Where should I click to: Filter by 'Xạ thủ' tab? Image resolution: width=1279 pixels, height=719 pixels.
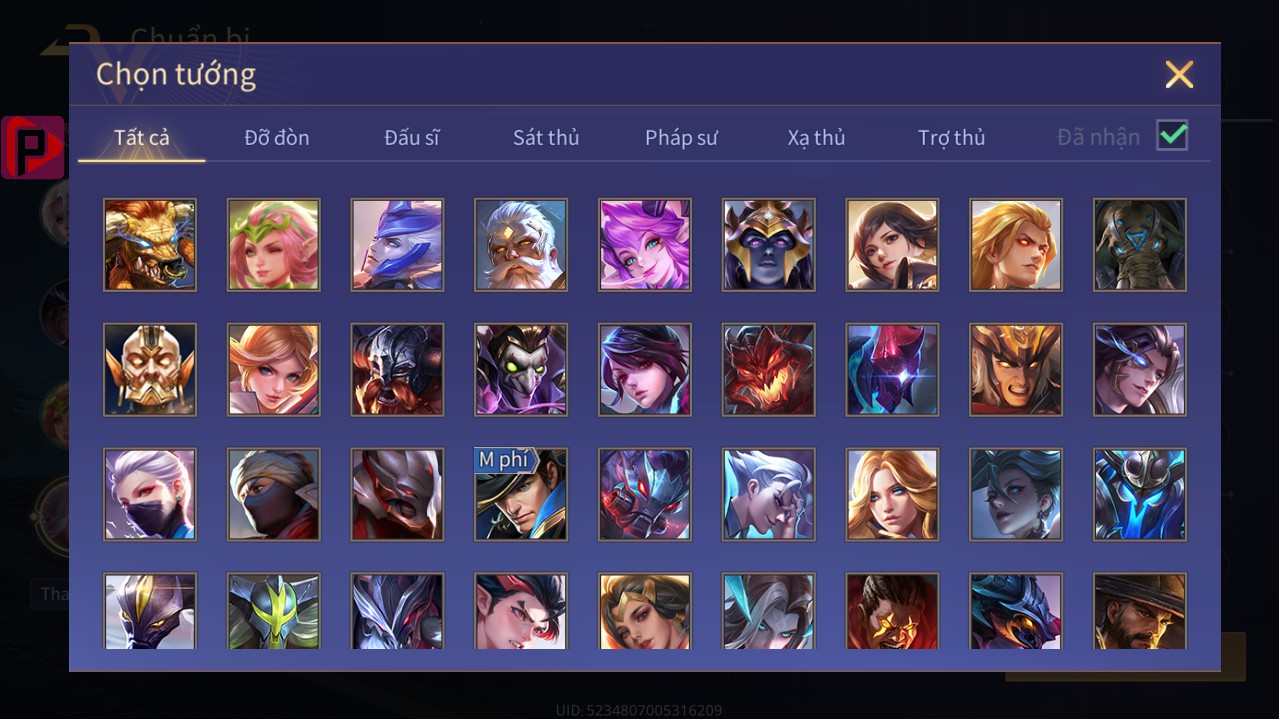(816, 138)
